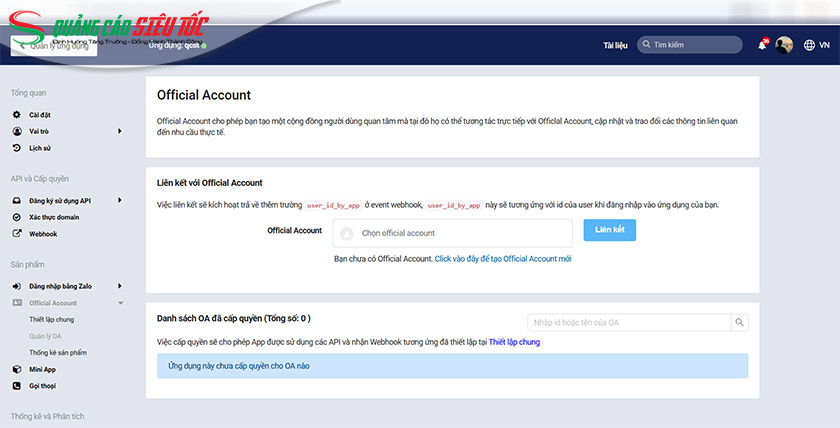The width and height of the screenshot is (840, 428).
Task: Click the Liên kết button
Action: pos(609,230)
